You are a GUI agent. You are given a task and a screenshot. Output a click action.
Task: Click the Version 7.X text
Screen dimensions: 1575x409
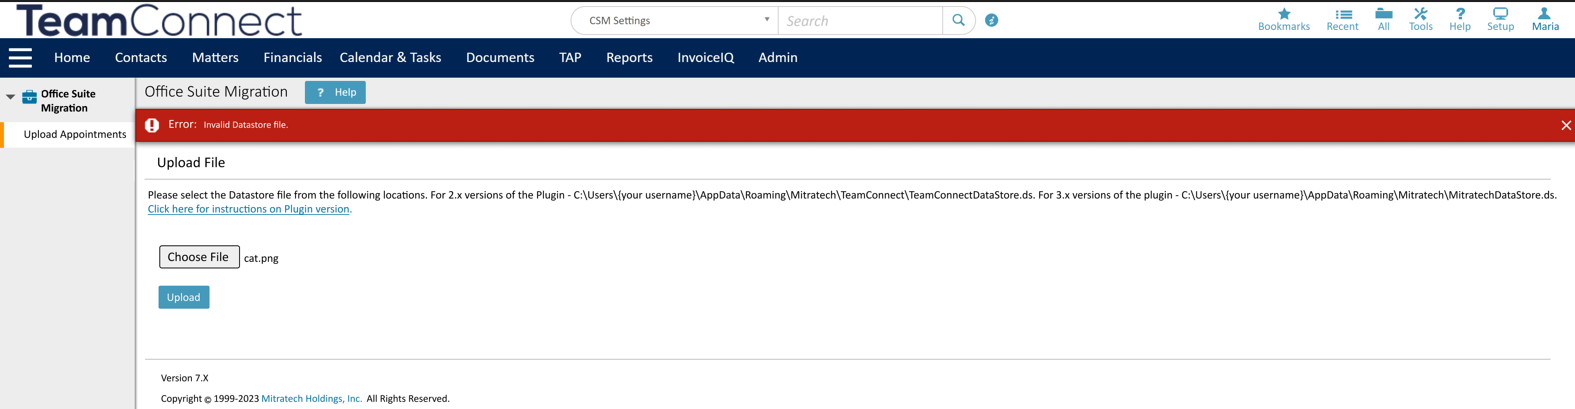click(x=185, y=378)
